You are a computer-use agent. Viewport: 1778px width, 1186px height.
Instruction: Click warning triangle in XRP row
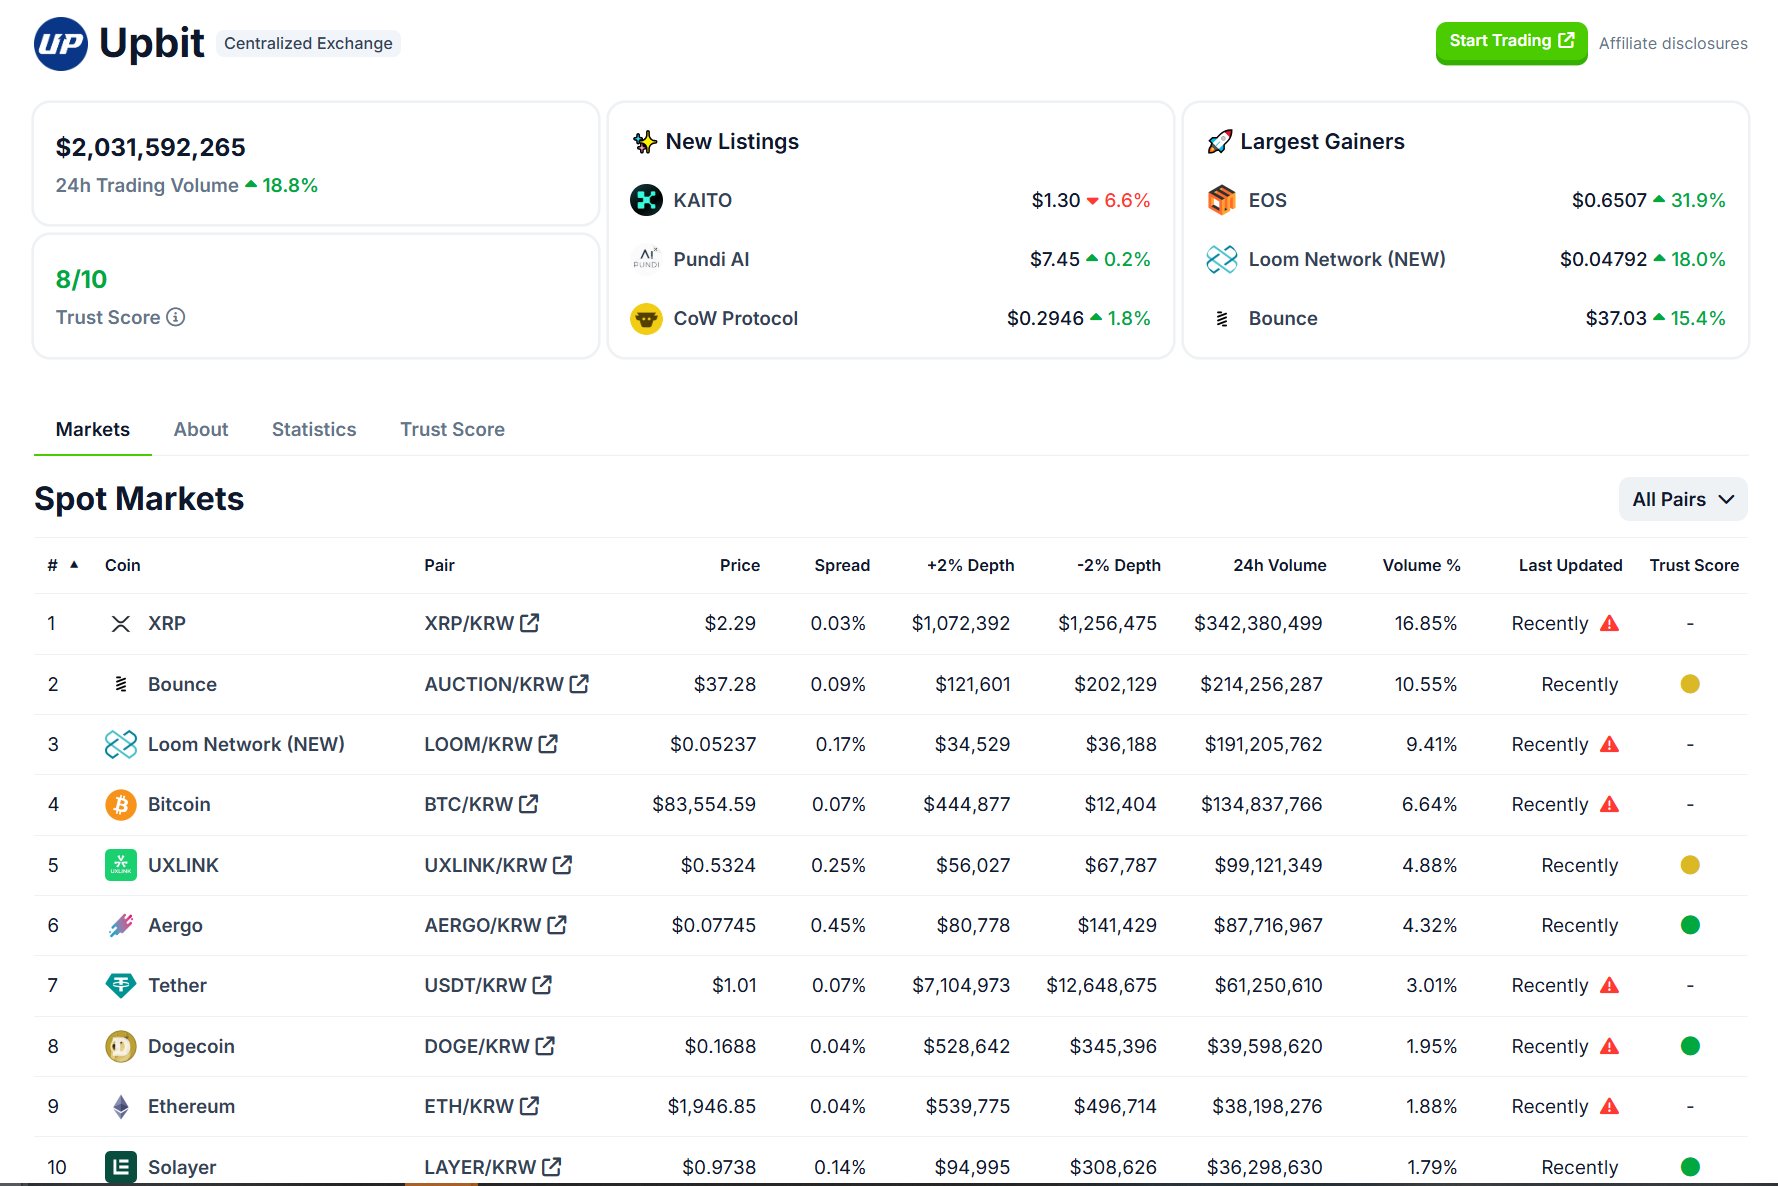pos(1609,623)
